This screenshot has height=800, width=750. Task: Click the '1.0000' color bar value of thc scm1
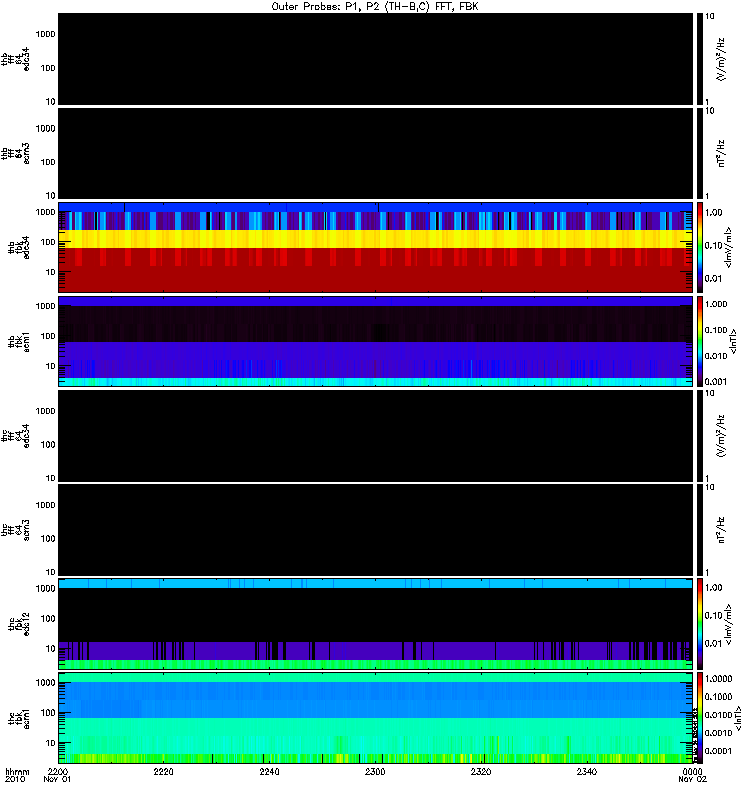[718, 679]
